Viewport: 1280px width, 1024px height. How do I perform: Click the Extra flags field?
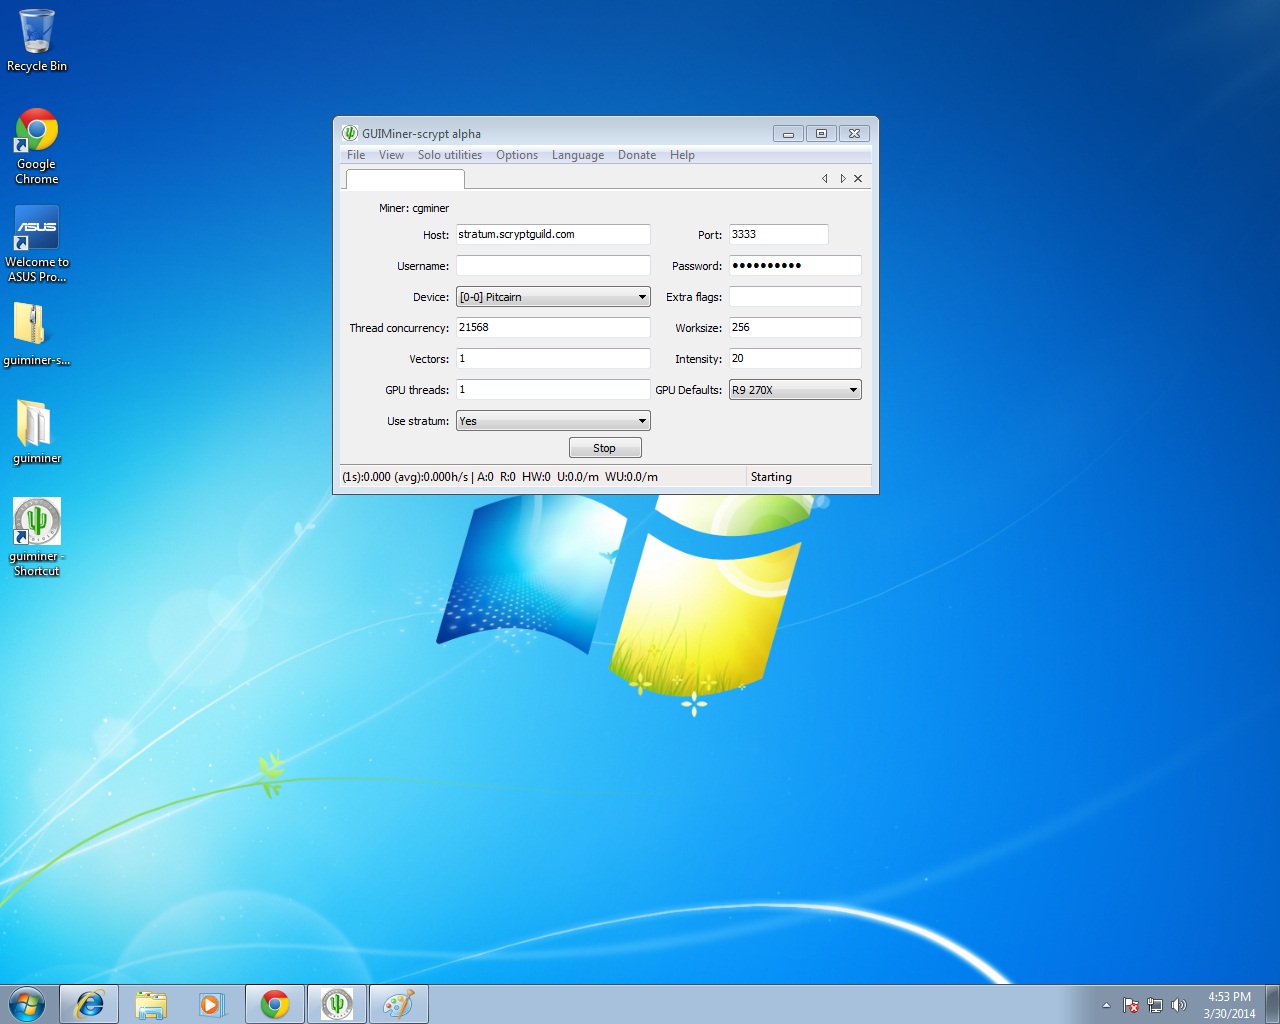tap(795, 296)
